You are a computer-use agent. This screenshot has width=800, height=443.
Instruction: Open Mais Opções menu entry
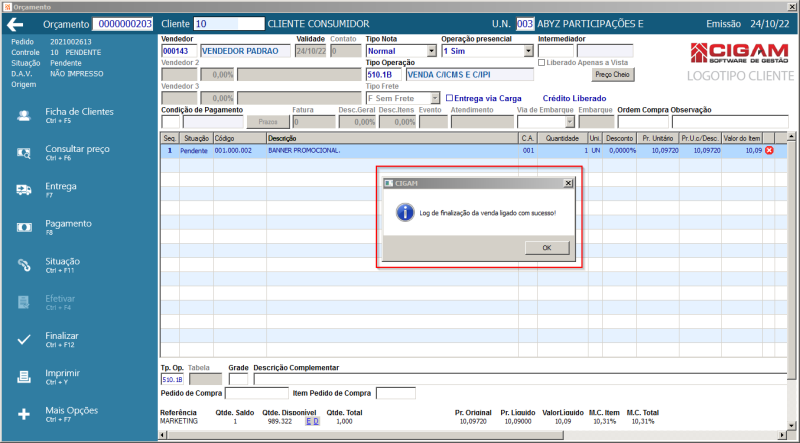point(71,414)
